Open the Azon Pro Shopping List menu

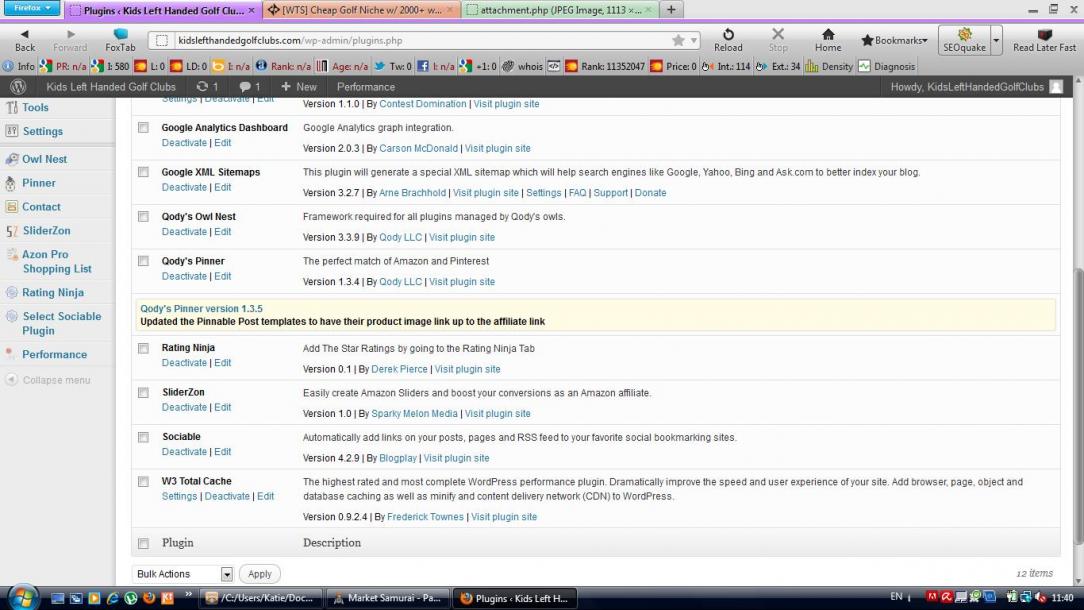click(x=57, y=261)
